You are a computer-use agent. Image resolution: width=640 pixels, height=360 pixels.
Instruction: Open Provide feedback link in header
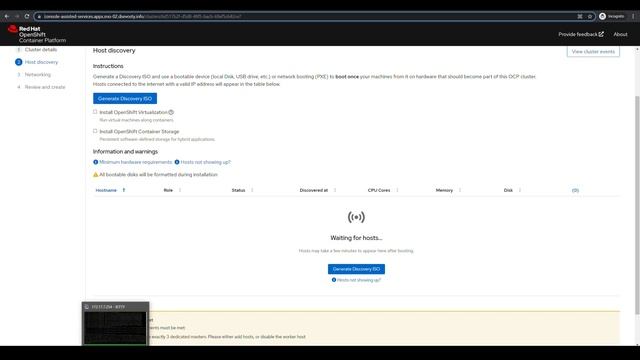[x=580, y=34]
